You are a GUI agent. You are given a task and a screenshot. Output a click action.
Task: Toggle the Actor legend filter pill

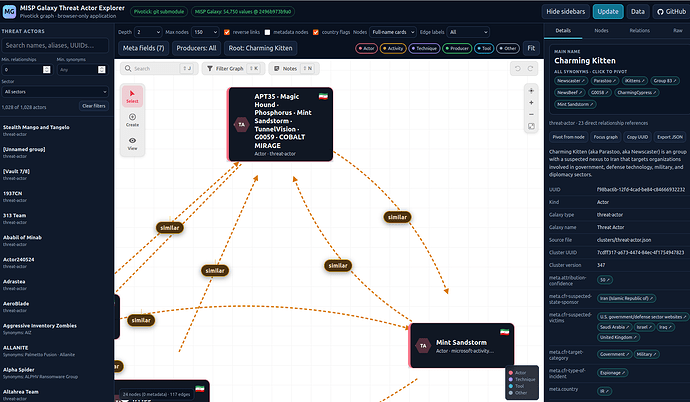click(366, 48)
